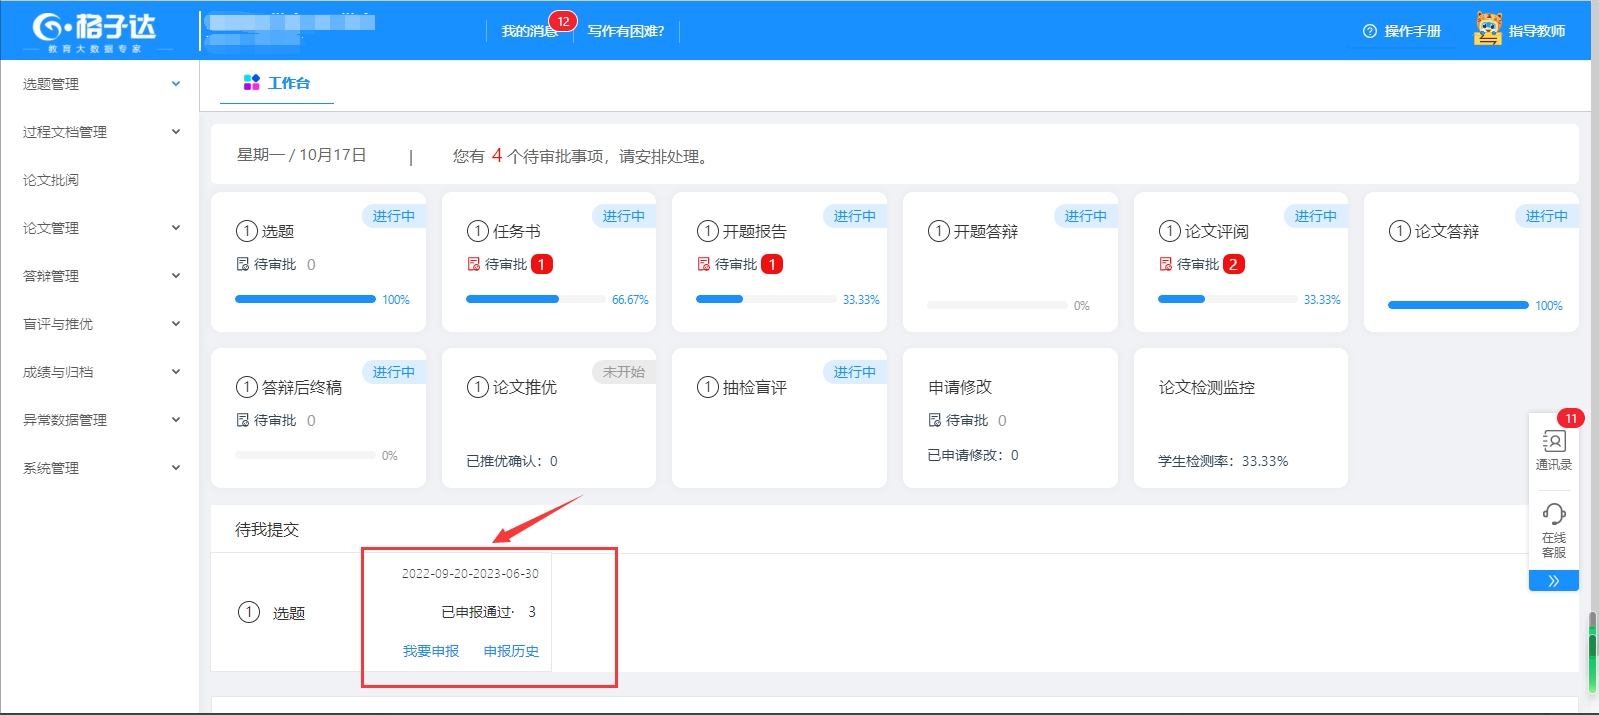Click the 操作手册 help icon
Screen dimensions: 1599x715
1370,31
